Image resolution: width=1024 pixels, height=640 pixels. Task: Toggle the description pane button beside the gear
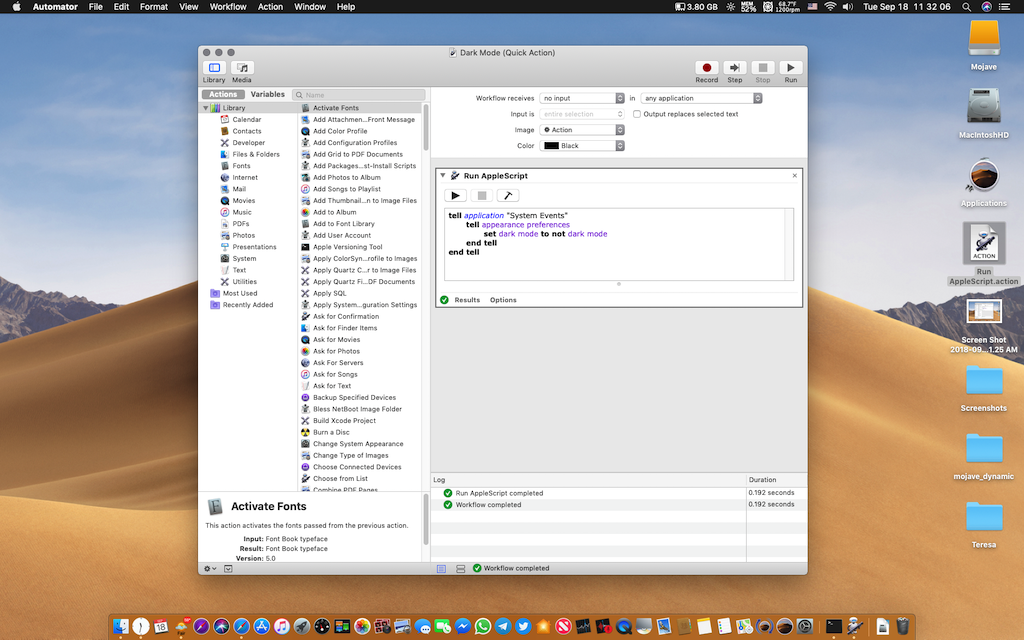[228, 569]
